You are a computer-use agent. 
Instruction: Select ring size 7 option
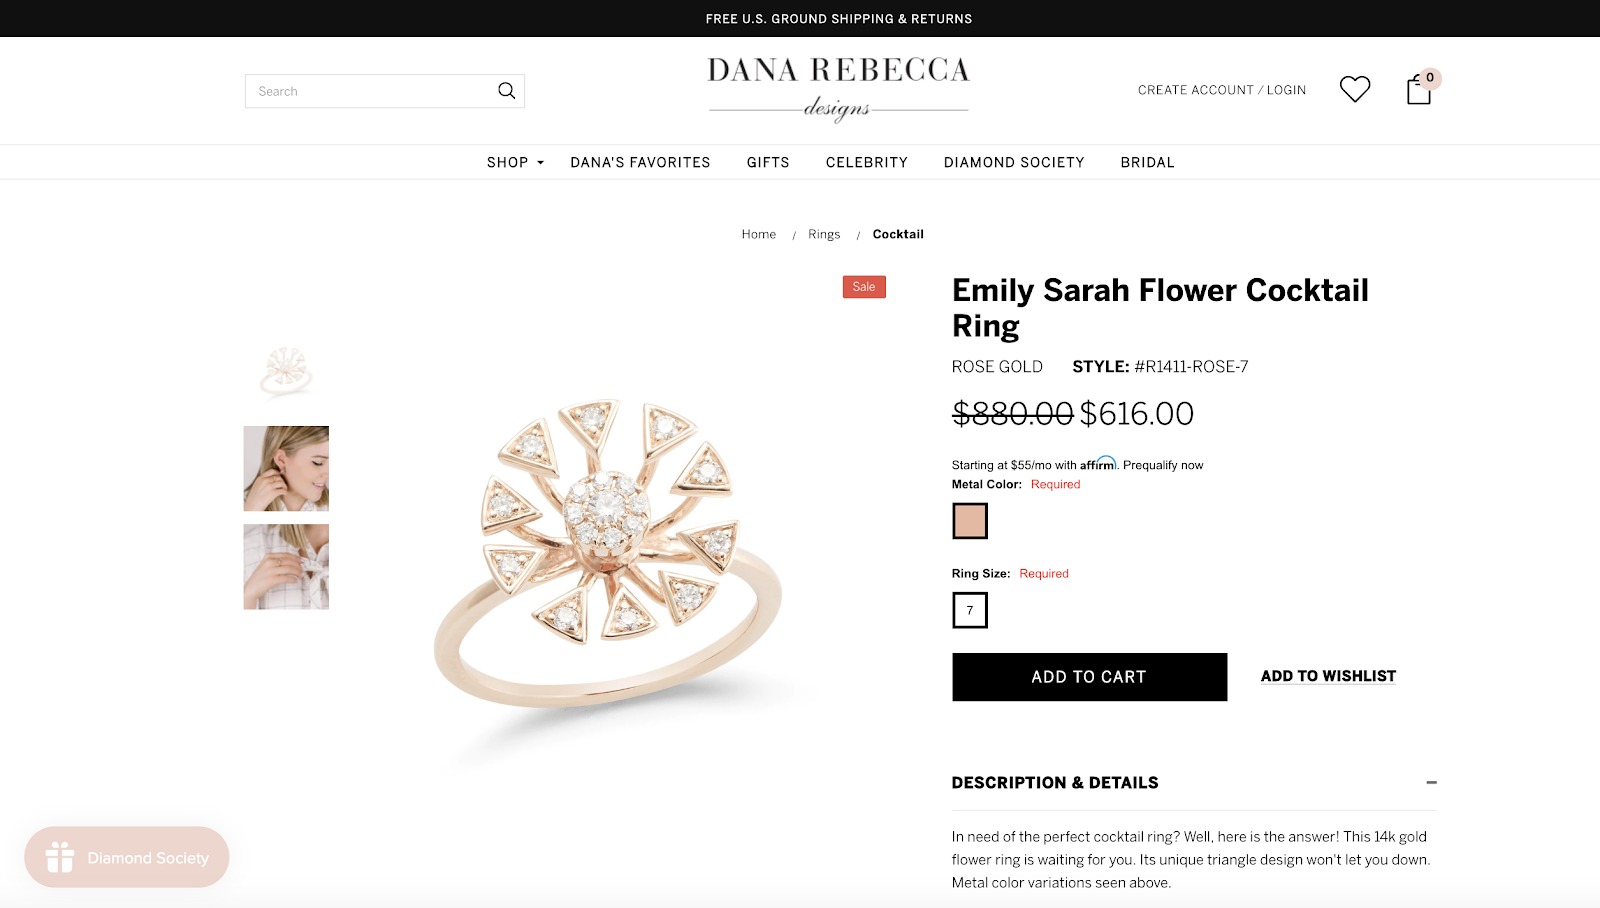coord(970,610)
